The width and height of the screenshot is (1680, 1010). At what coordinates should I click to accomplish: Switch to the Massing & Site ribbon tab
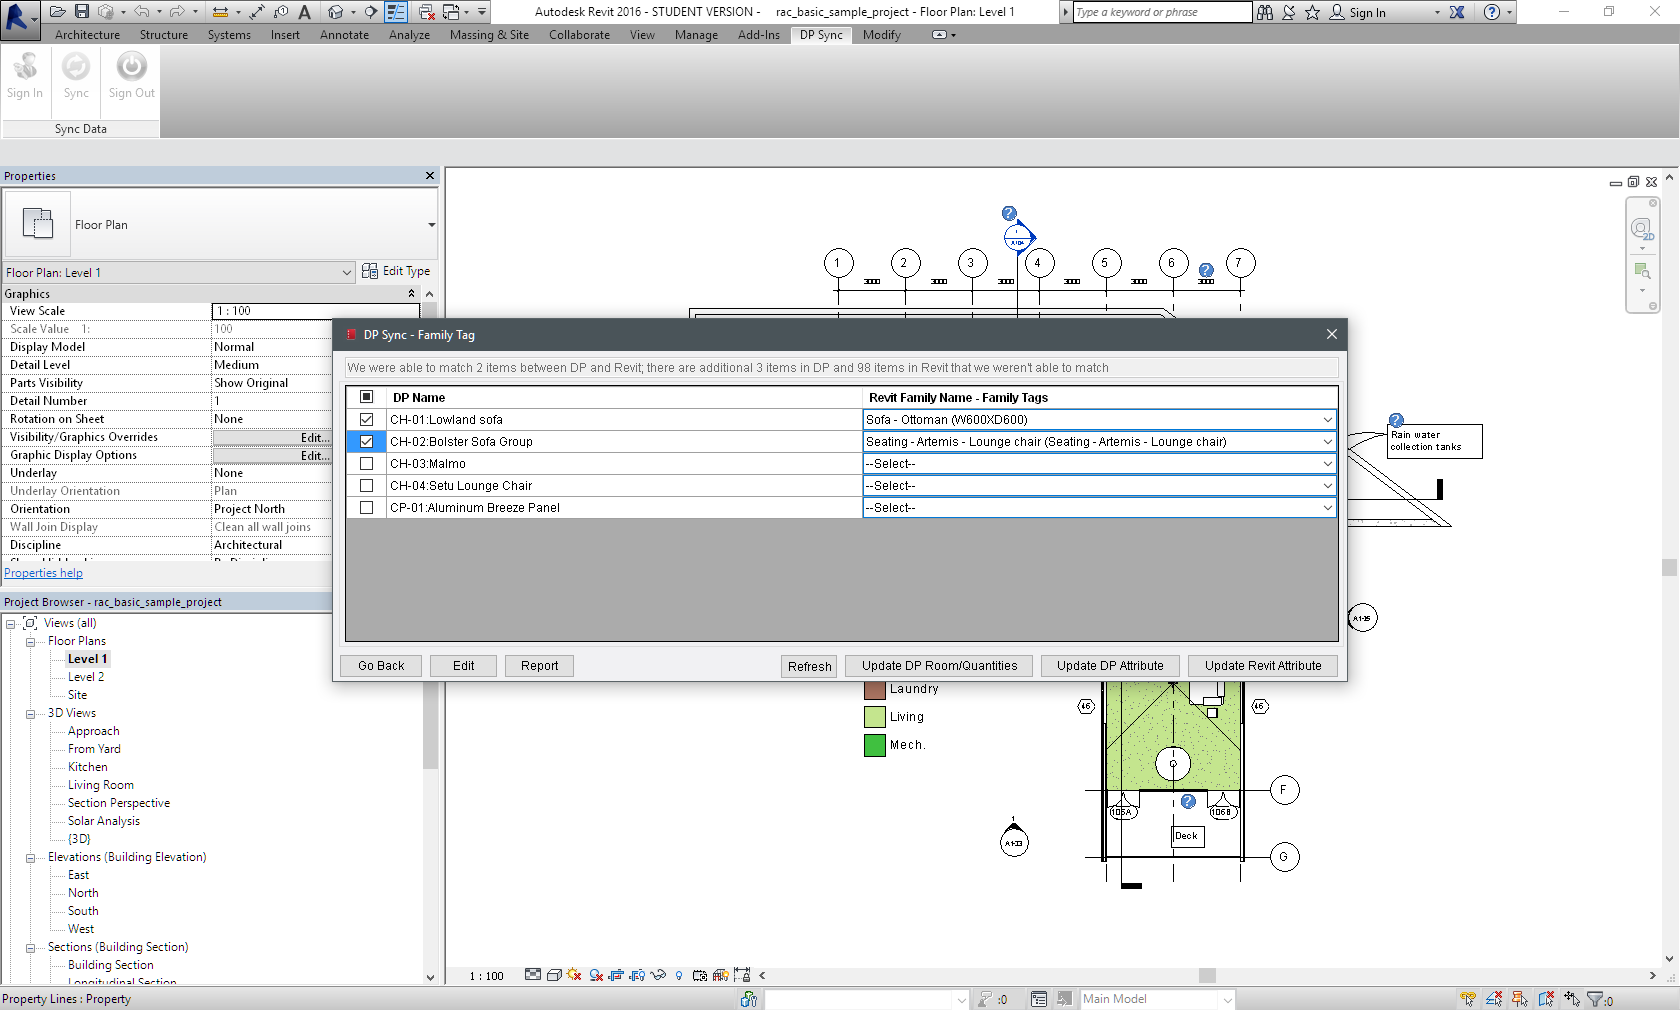489,35
